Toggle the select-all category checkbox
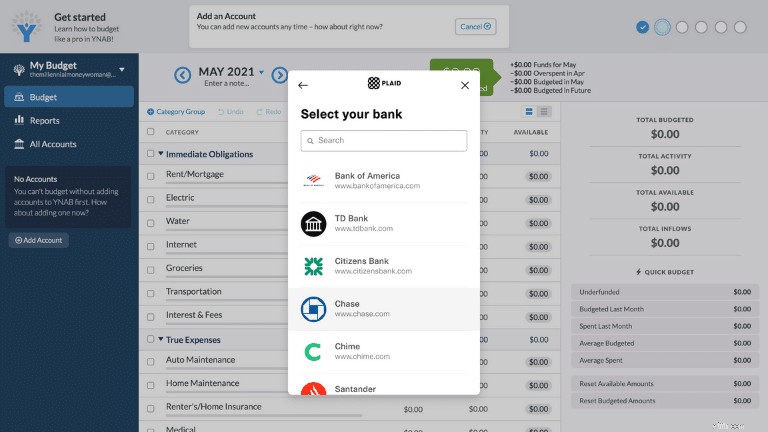768x432 pixels. pos(150,132)
